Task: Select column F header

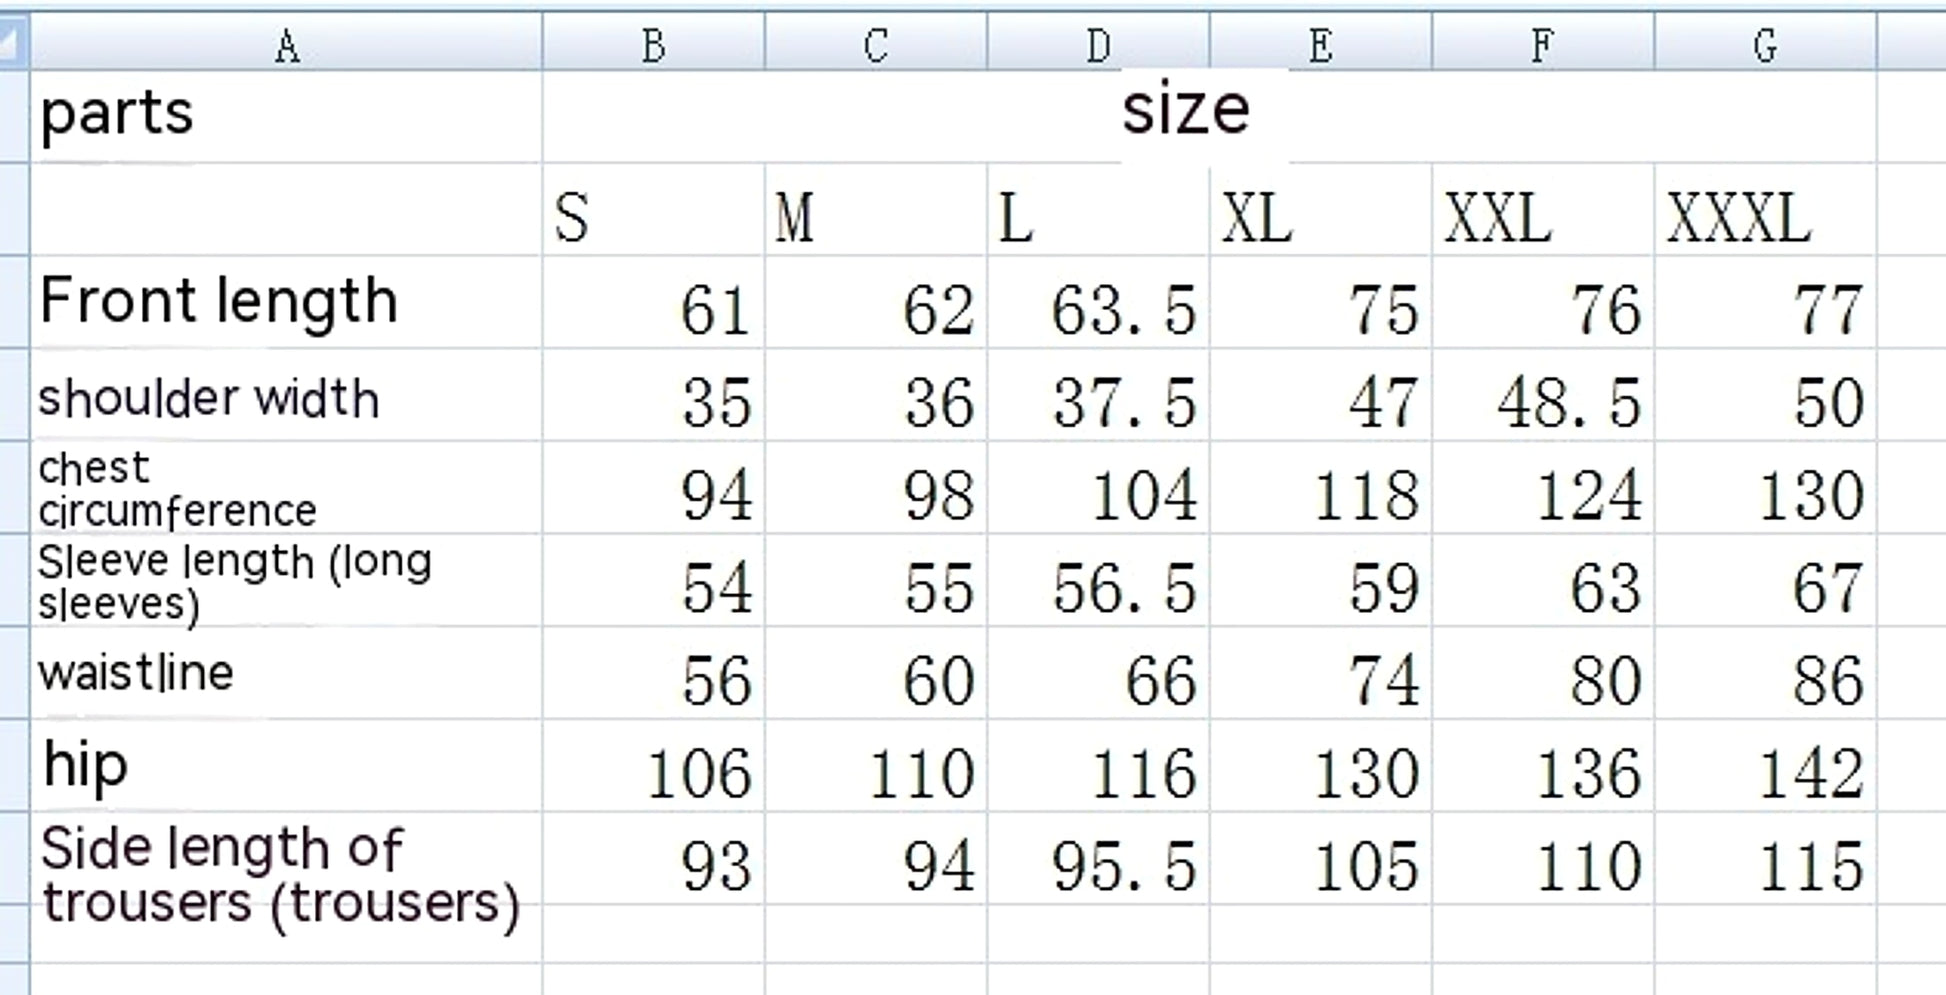Action: pos(1543,42)
